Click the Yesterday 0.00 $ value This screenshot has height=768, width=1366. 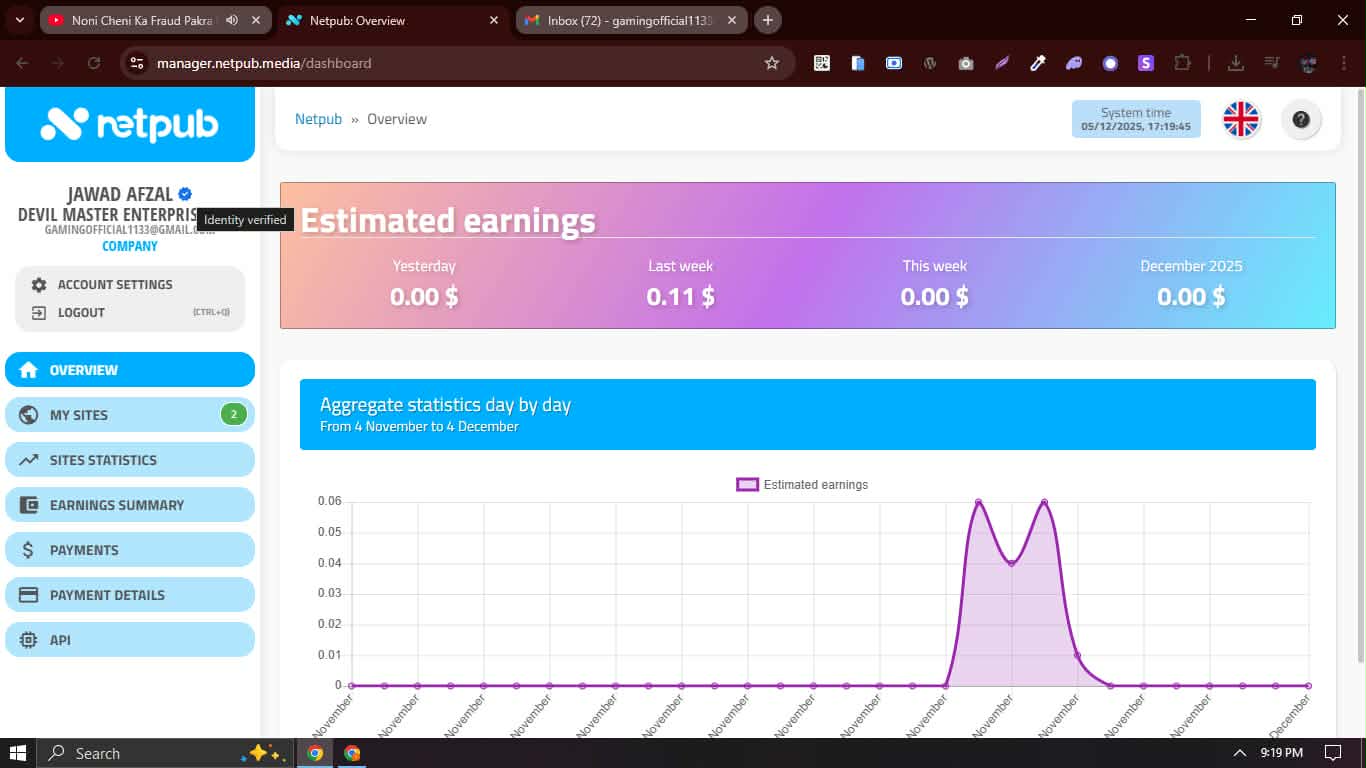click(424, 296)
